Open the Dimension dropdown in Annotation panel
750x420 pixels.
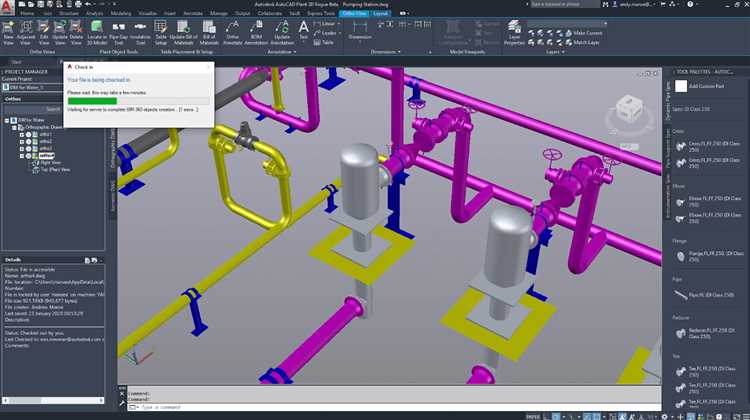(x=359, y=37)
